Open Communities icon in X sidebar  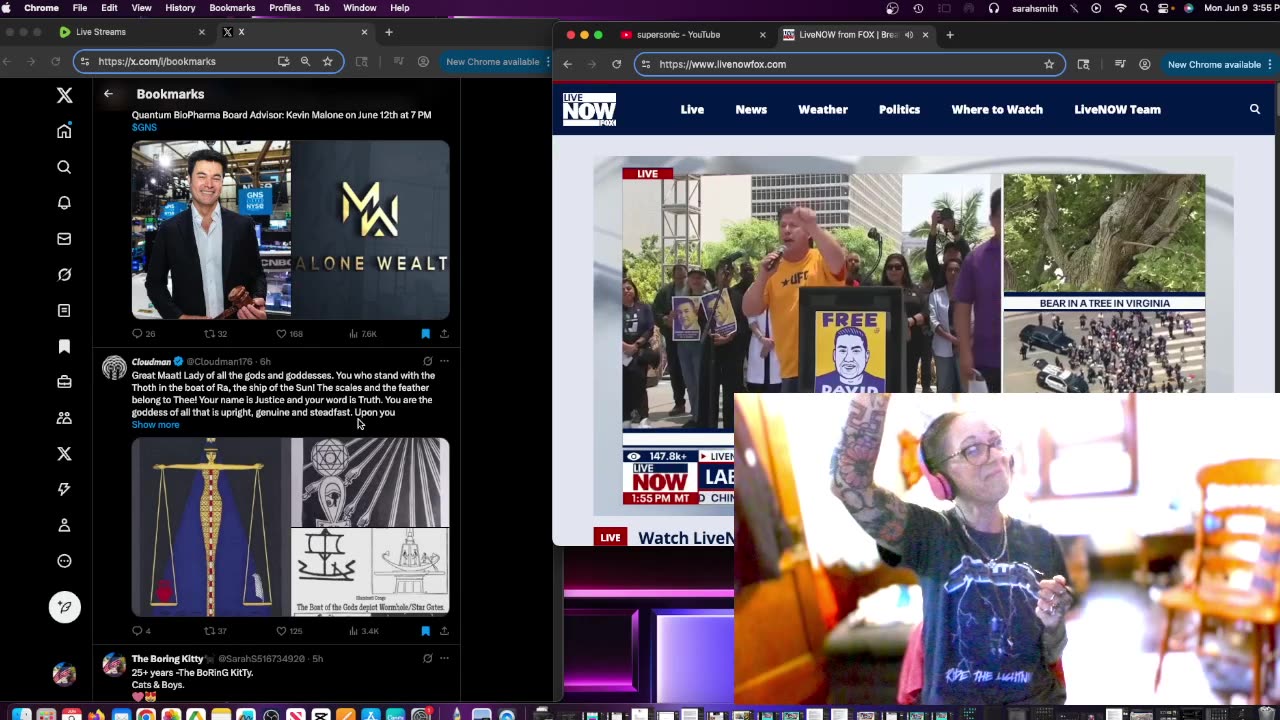(64, 418)
